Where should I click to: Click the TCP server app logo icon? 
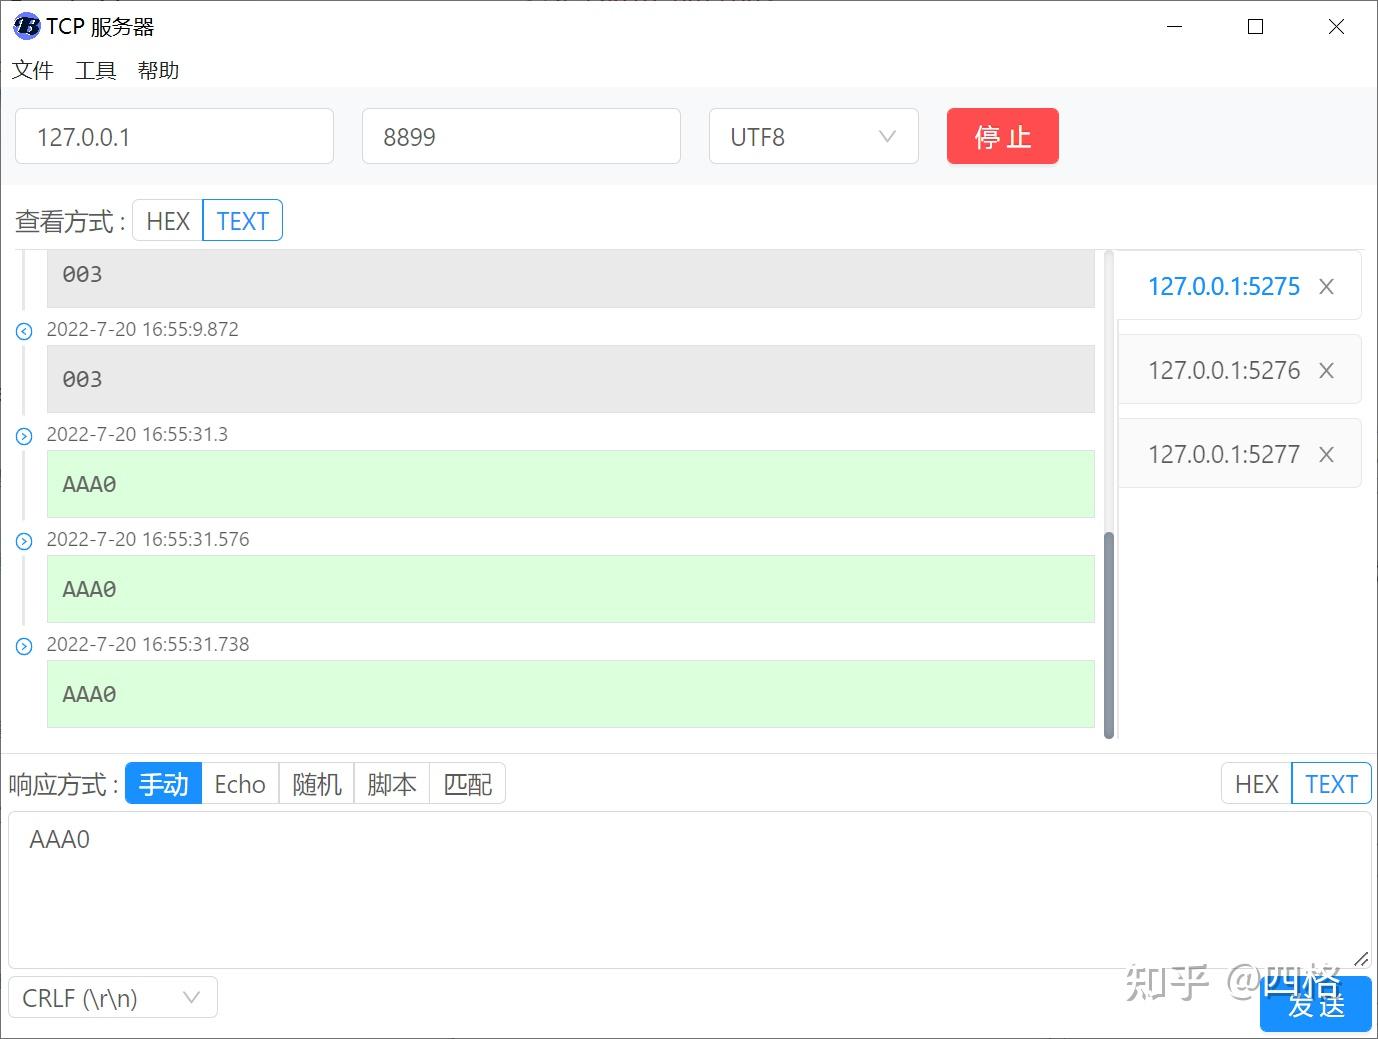(26, 26)
